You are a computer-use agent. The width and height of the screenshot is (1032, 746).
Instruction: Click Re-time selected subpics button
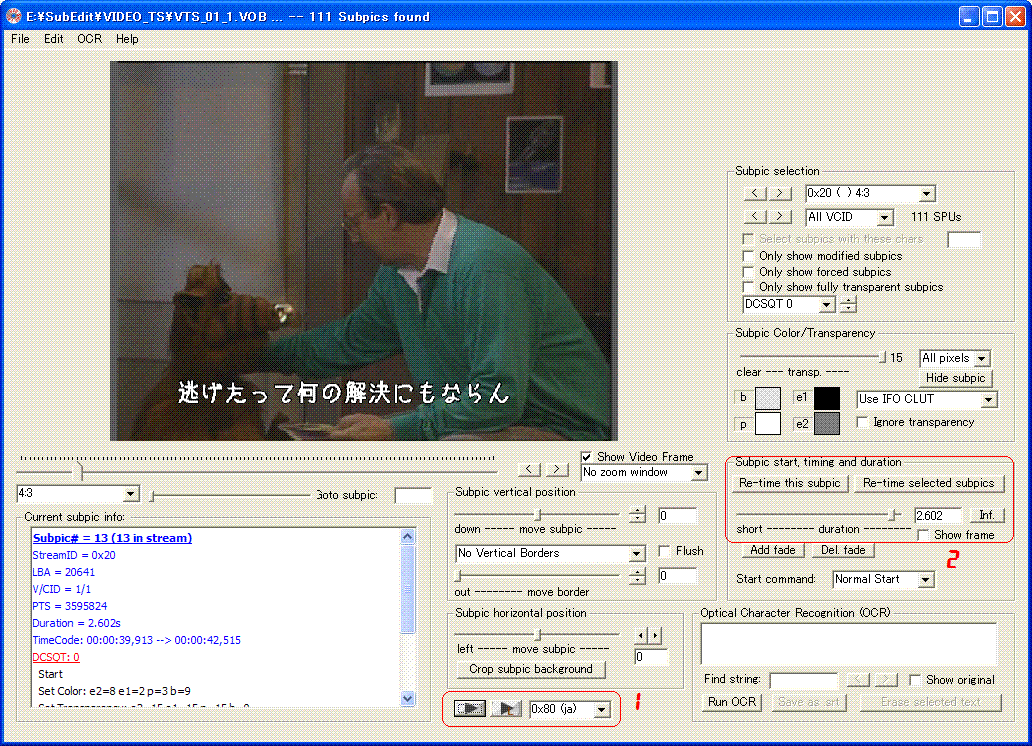[929, 483]
